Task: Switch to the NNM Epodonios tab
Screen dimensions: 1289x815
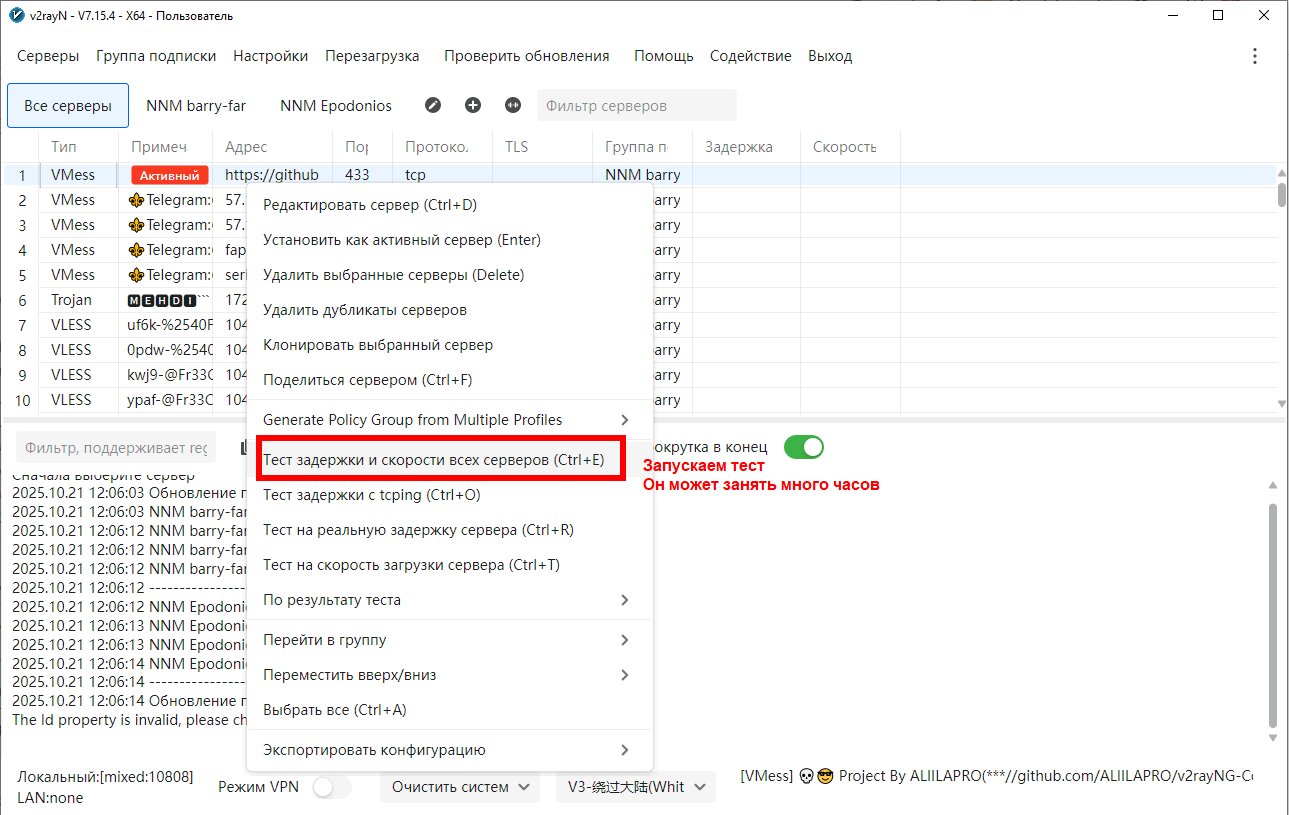Action: click(x=336, y=106)
